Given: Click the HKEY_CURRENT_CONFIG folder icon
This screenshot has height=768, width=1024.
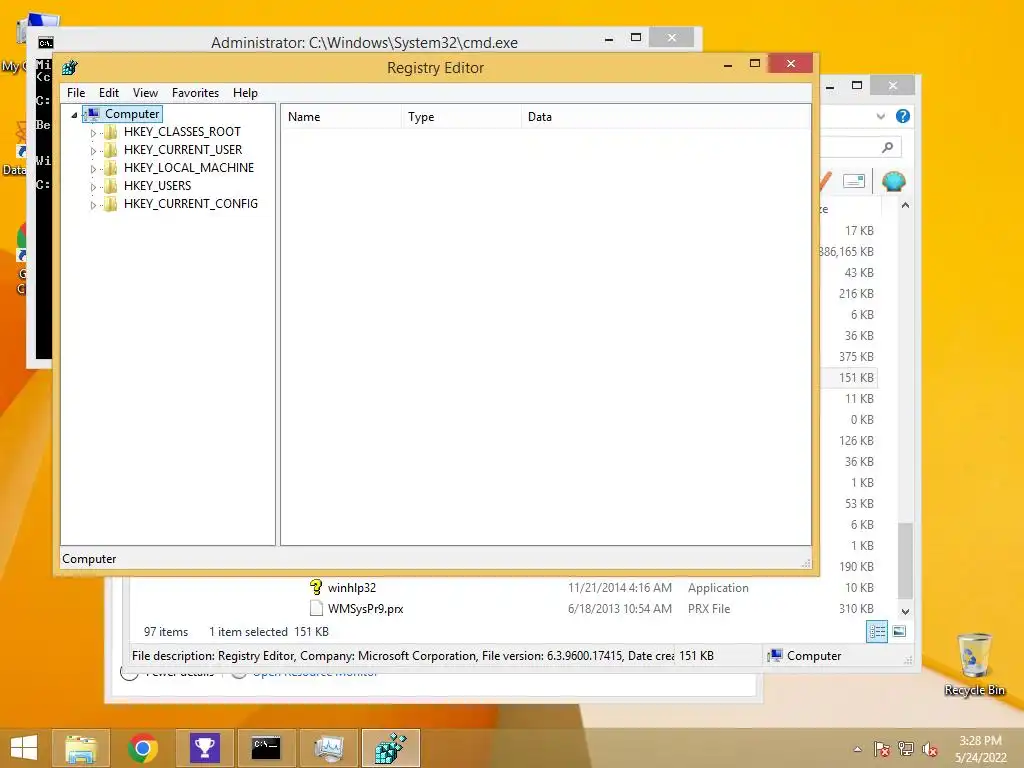Looking at the screenshot, I should click(111, 204).
